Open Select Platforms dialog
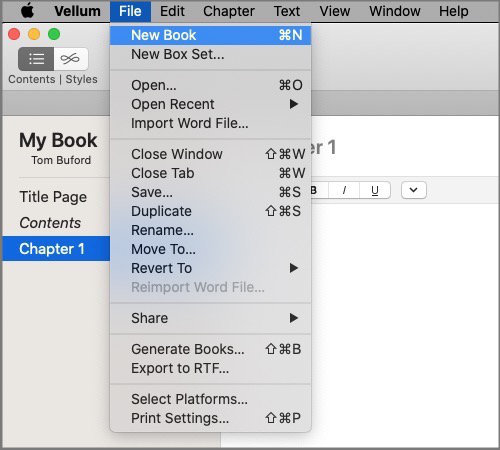500x450 pixels. pyautogui.click(x=211, y=399)
